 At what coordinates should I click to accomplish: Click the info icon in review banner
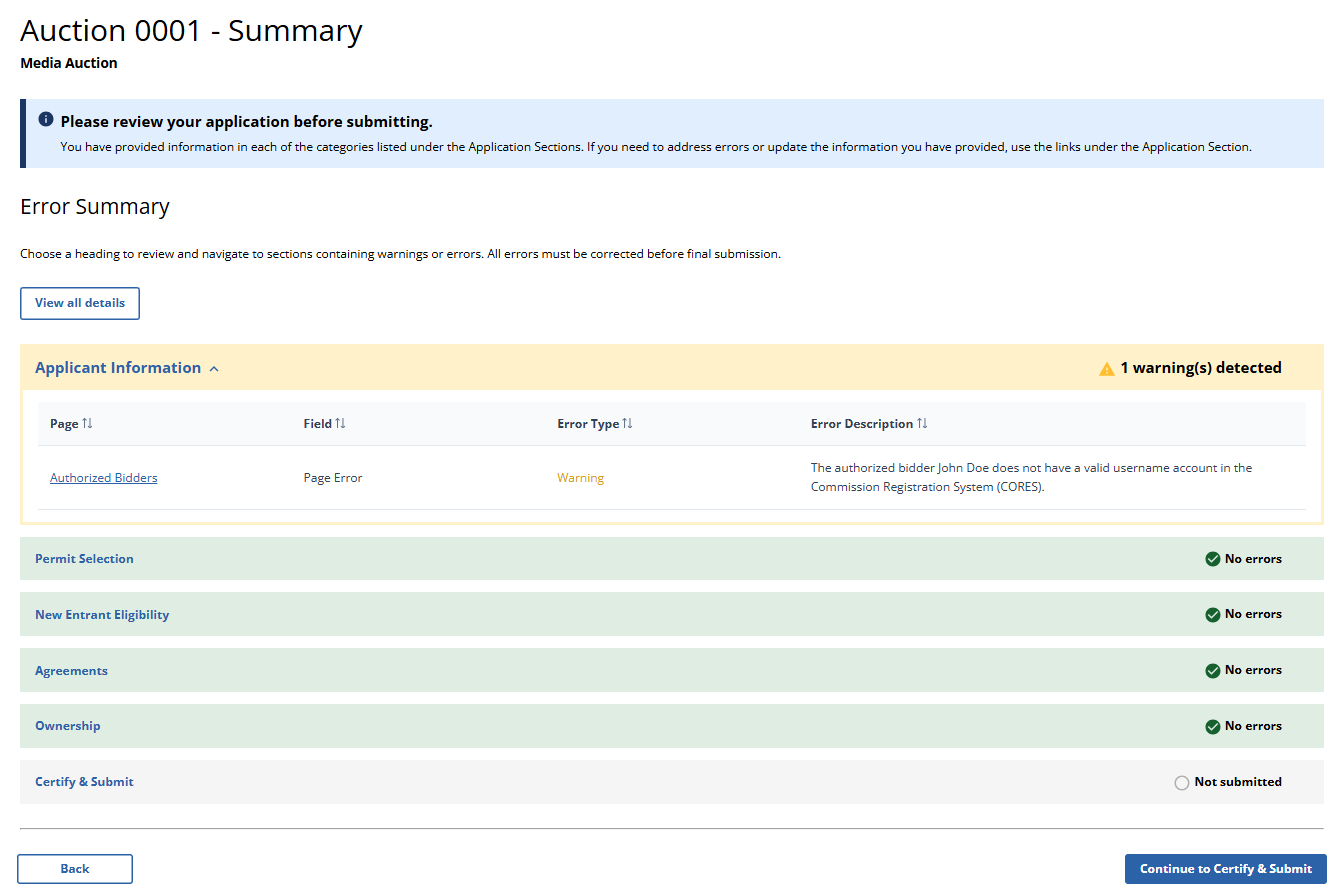point(46,120)
